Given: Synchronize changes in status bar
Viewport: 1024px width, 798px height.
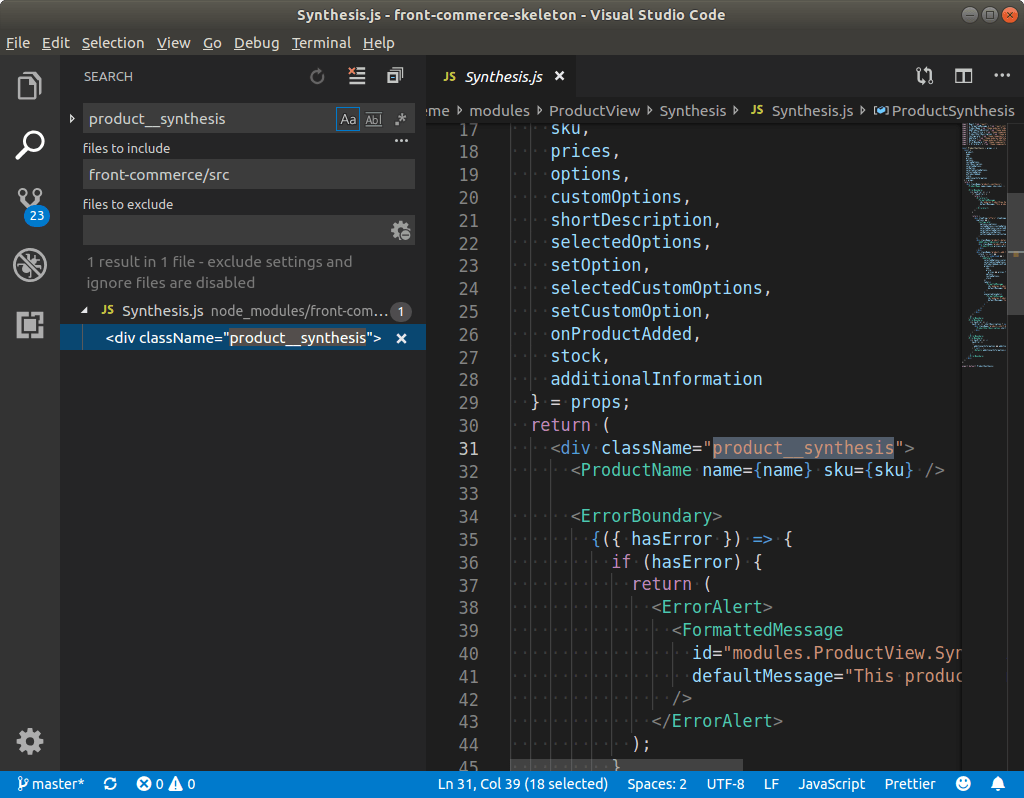Looking at the screenshot, I should [110, 784].
